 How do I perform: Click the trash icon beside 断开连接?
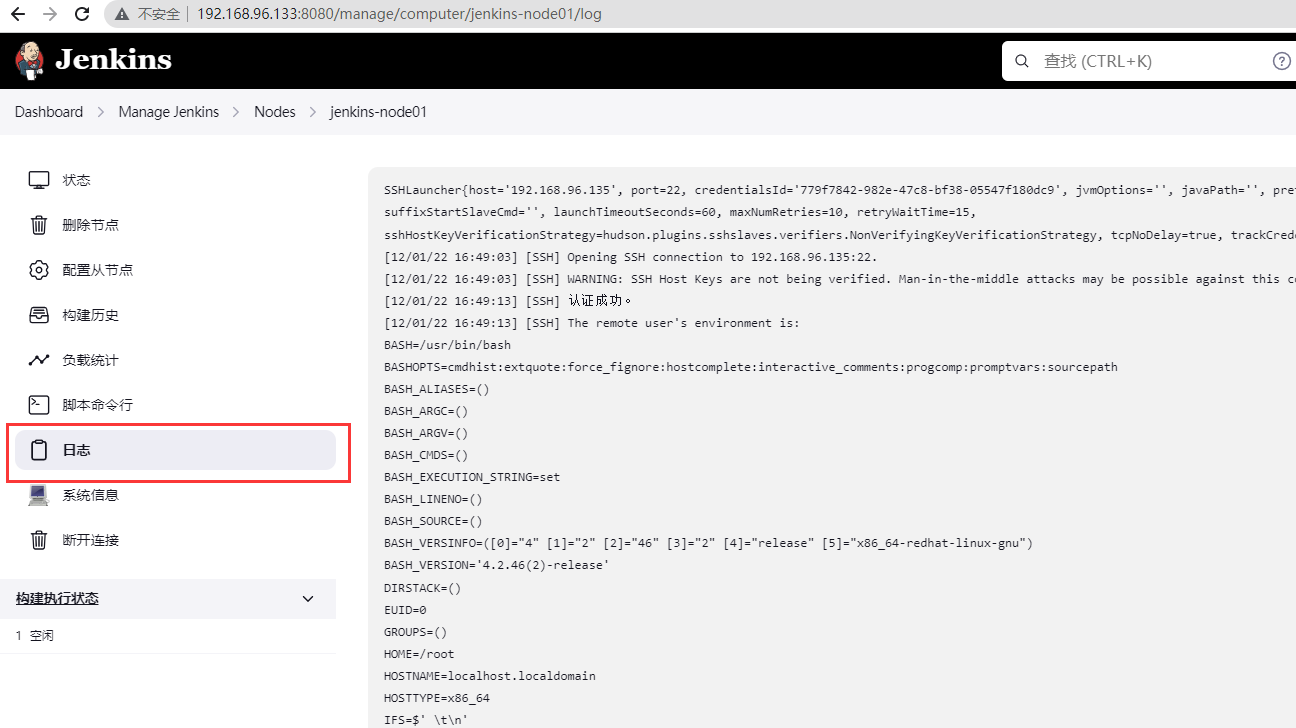(39, 540)
